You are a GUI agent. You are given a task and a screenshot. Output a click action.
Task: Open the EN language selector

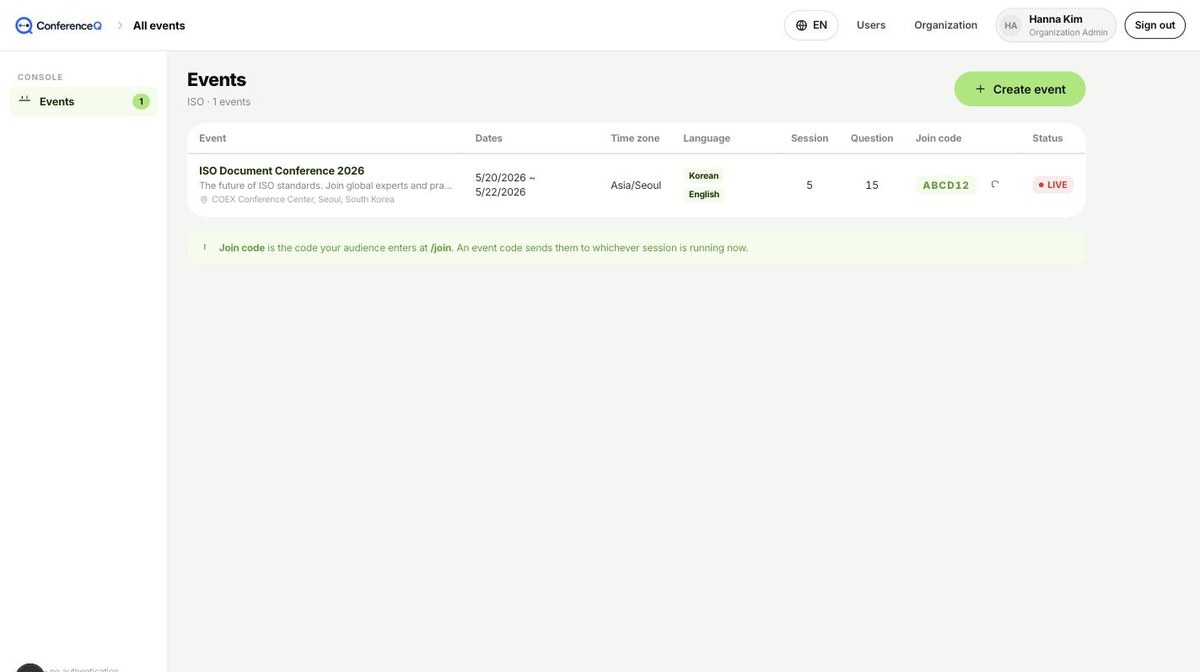(811, 25)
